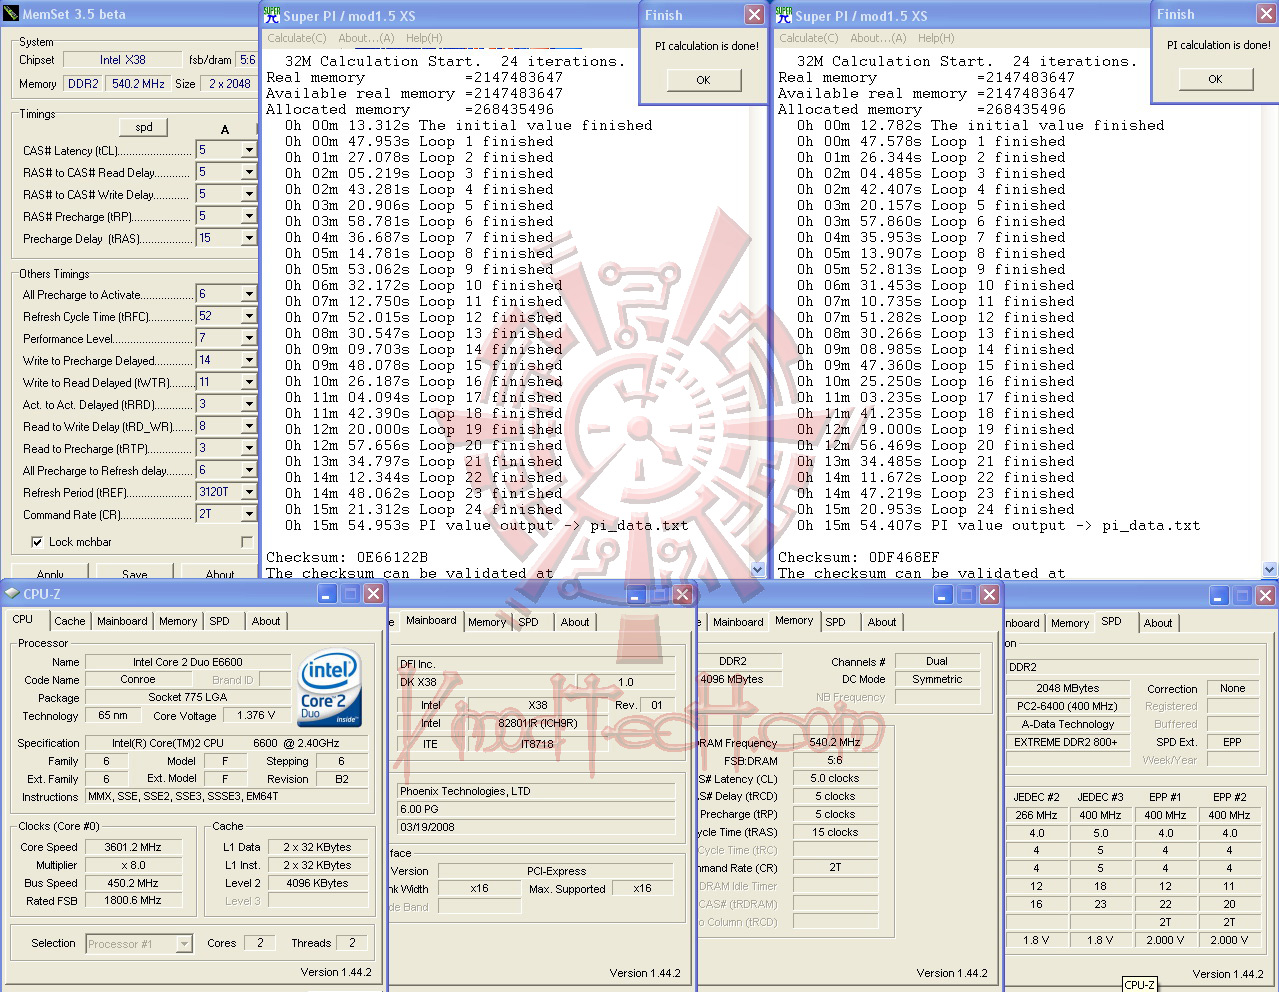Click the Intel Core 2 Duo logo
1279x992 pixels.
click(329, 689)
